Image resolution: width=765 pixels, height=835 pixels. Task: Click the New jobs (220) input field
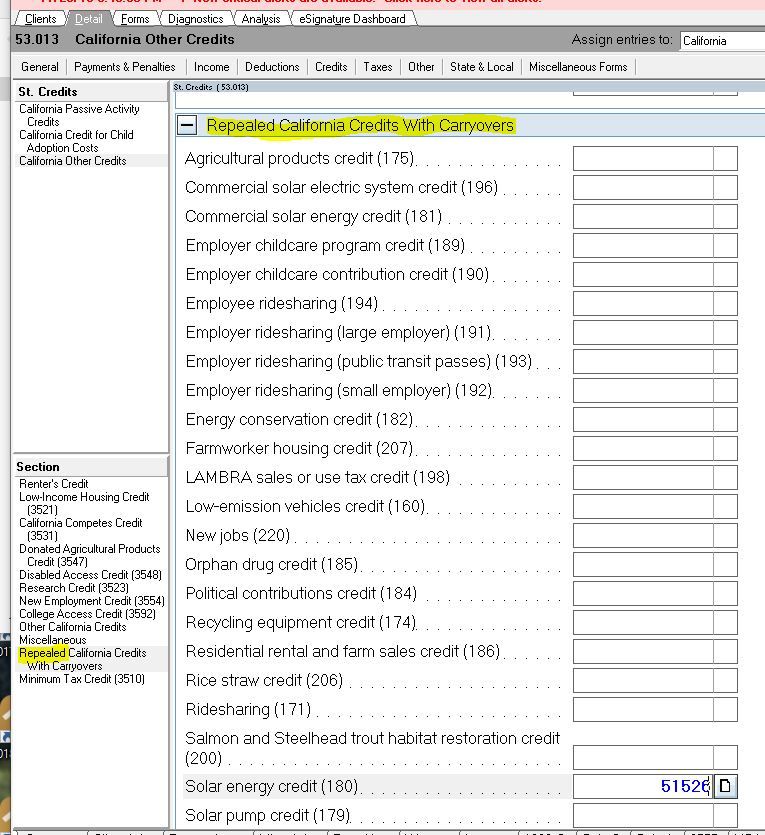point(642,535)
